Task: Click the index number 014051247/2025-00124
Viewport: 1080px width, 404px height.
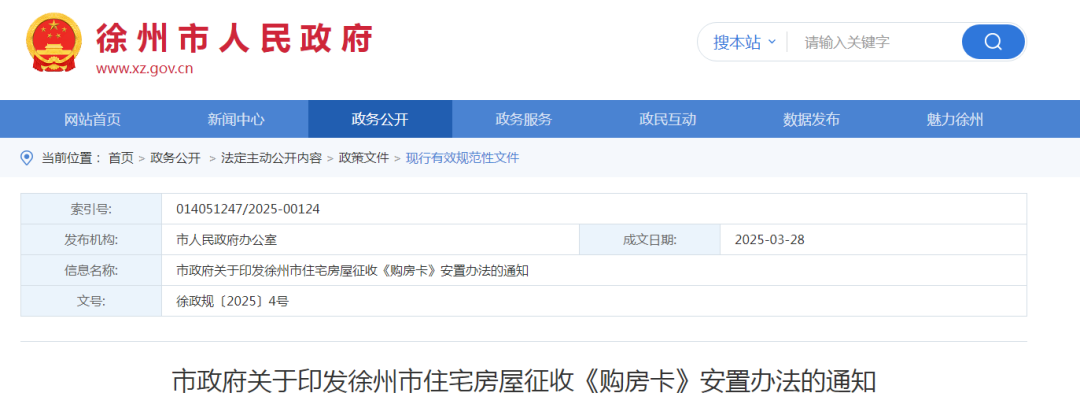Action: 248,209
